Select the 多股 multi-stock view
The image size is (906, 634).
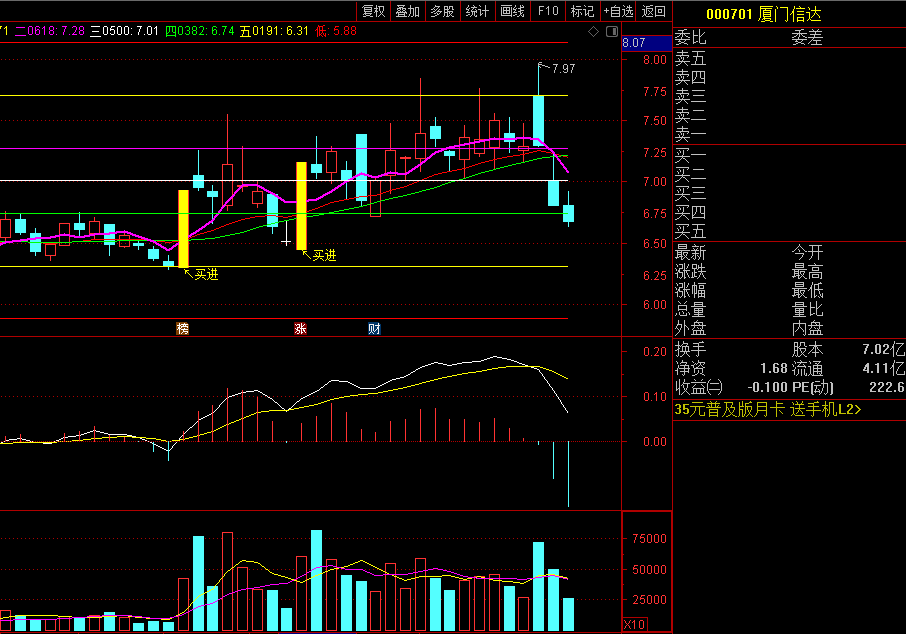[443, 11]
